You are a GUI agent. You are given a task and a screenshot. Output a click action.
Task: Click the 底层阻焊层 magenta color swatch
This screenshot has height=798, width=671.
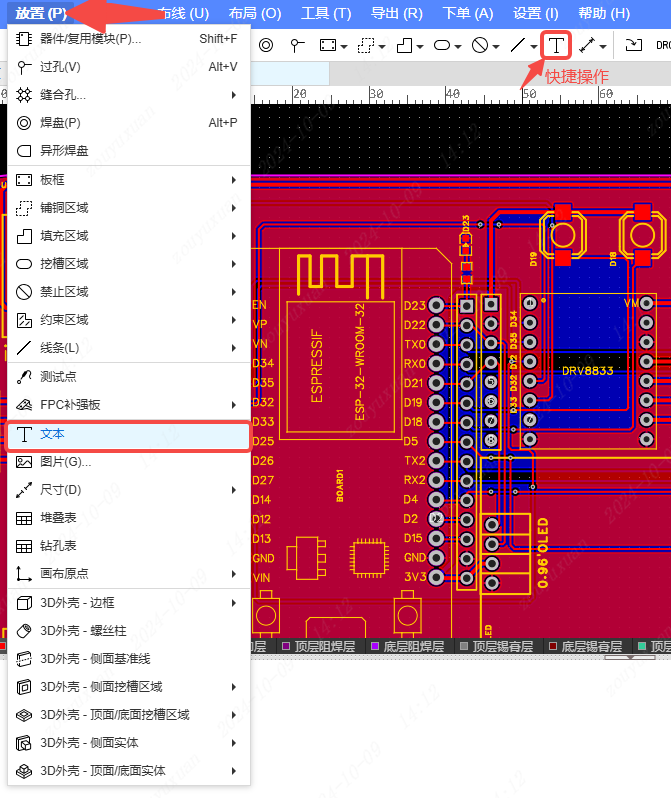(x=375, y=646)
